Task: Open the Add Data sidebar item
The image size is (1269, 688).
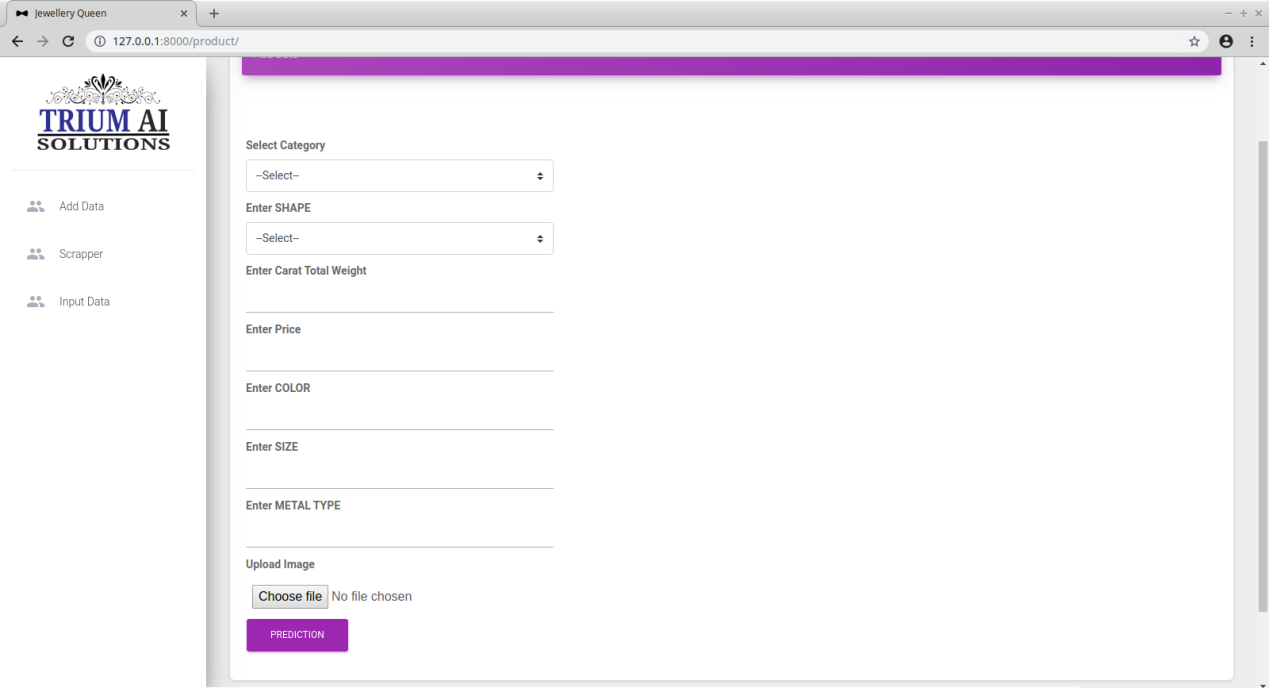Action: tap(81, 206)
